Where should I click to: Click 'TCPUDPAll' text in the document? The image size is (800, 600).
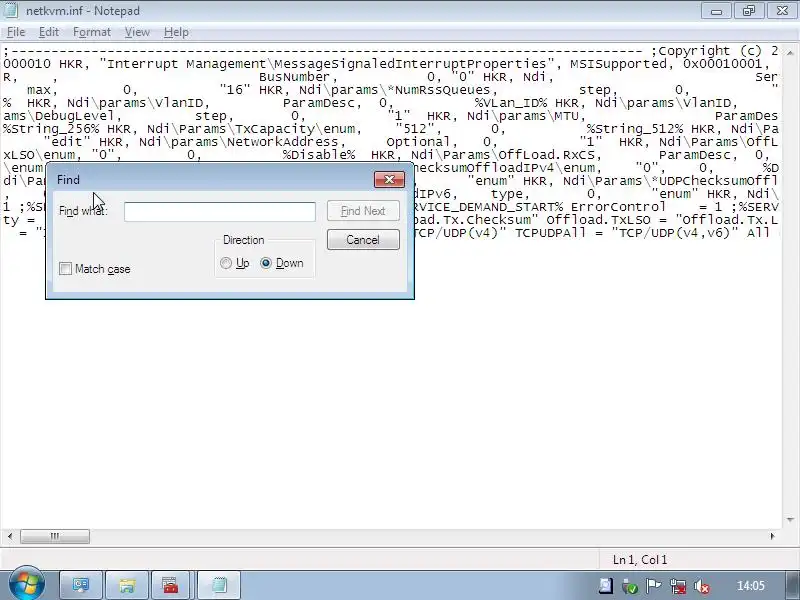[x=550, y=233]
